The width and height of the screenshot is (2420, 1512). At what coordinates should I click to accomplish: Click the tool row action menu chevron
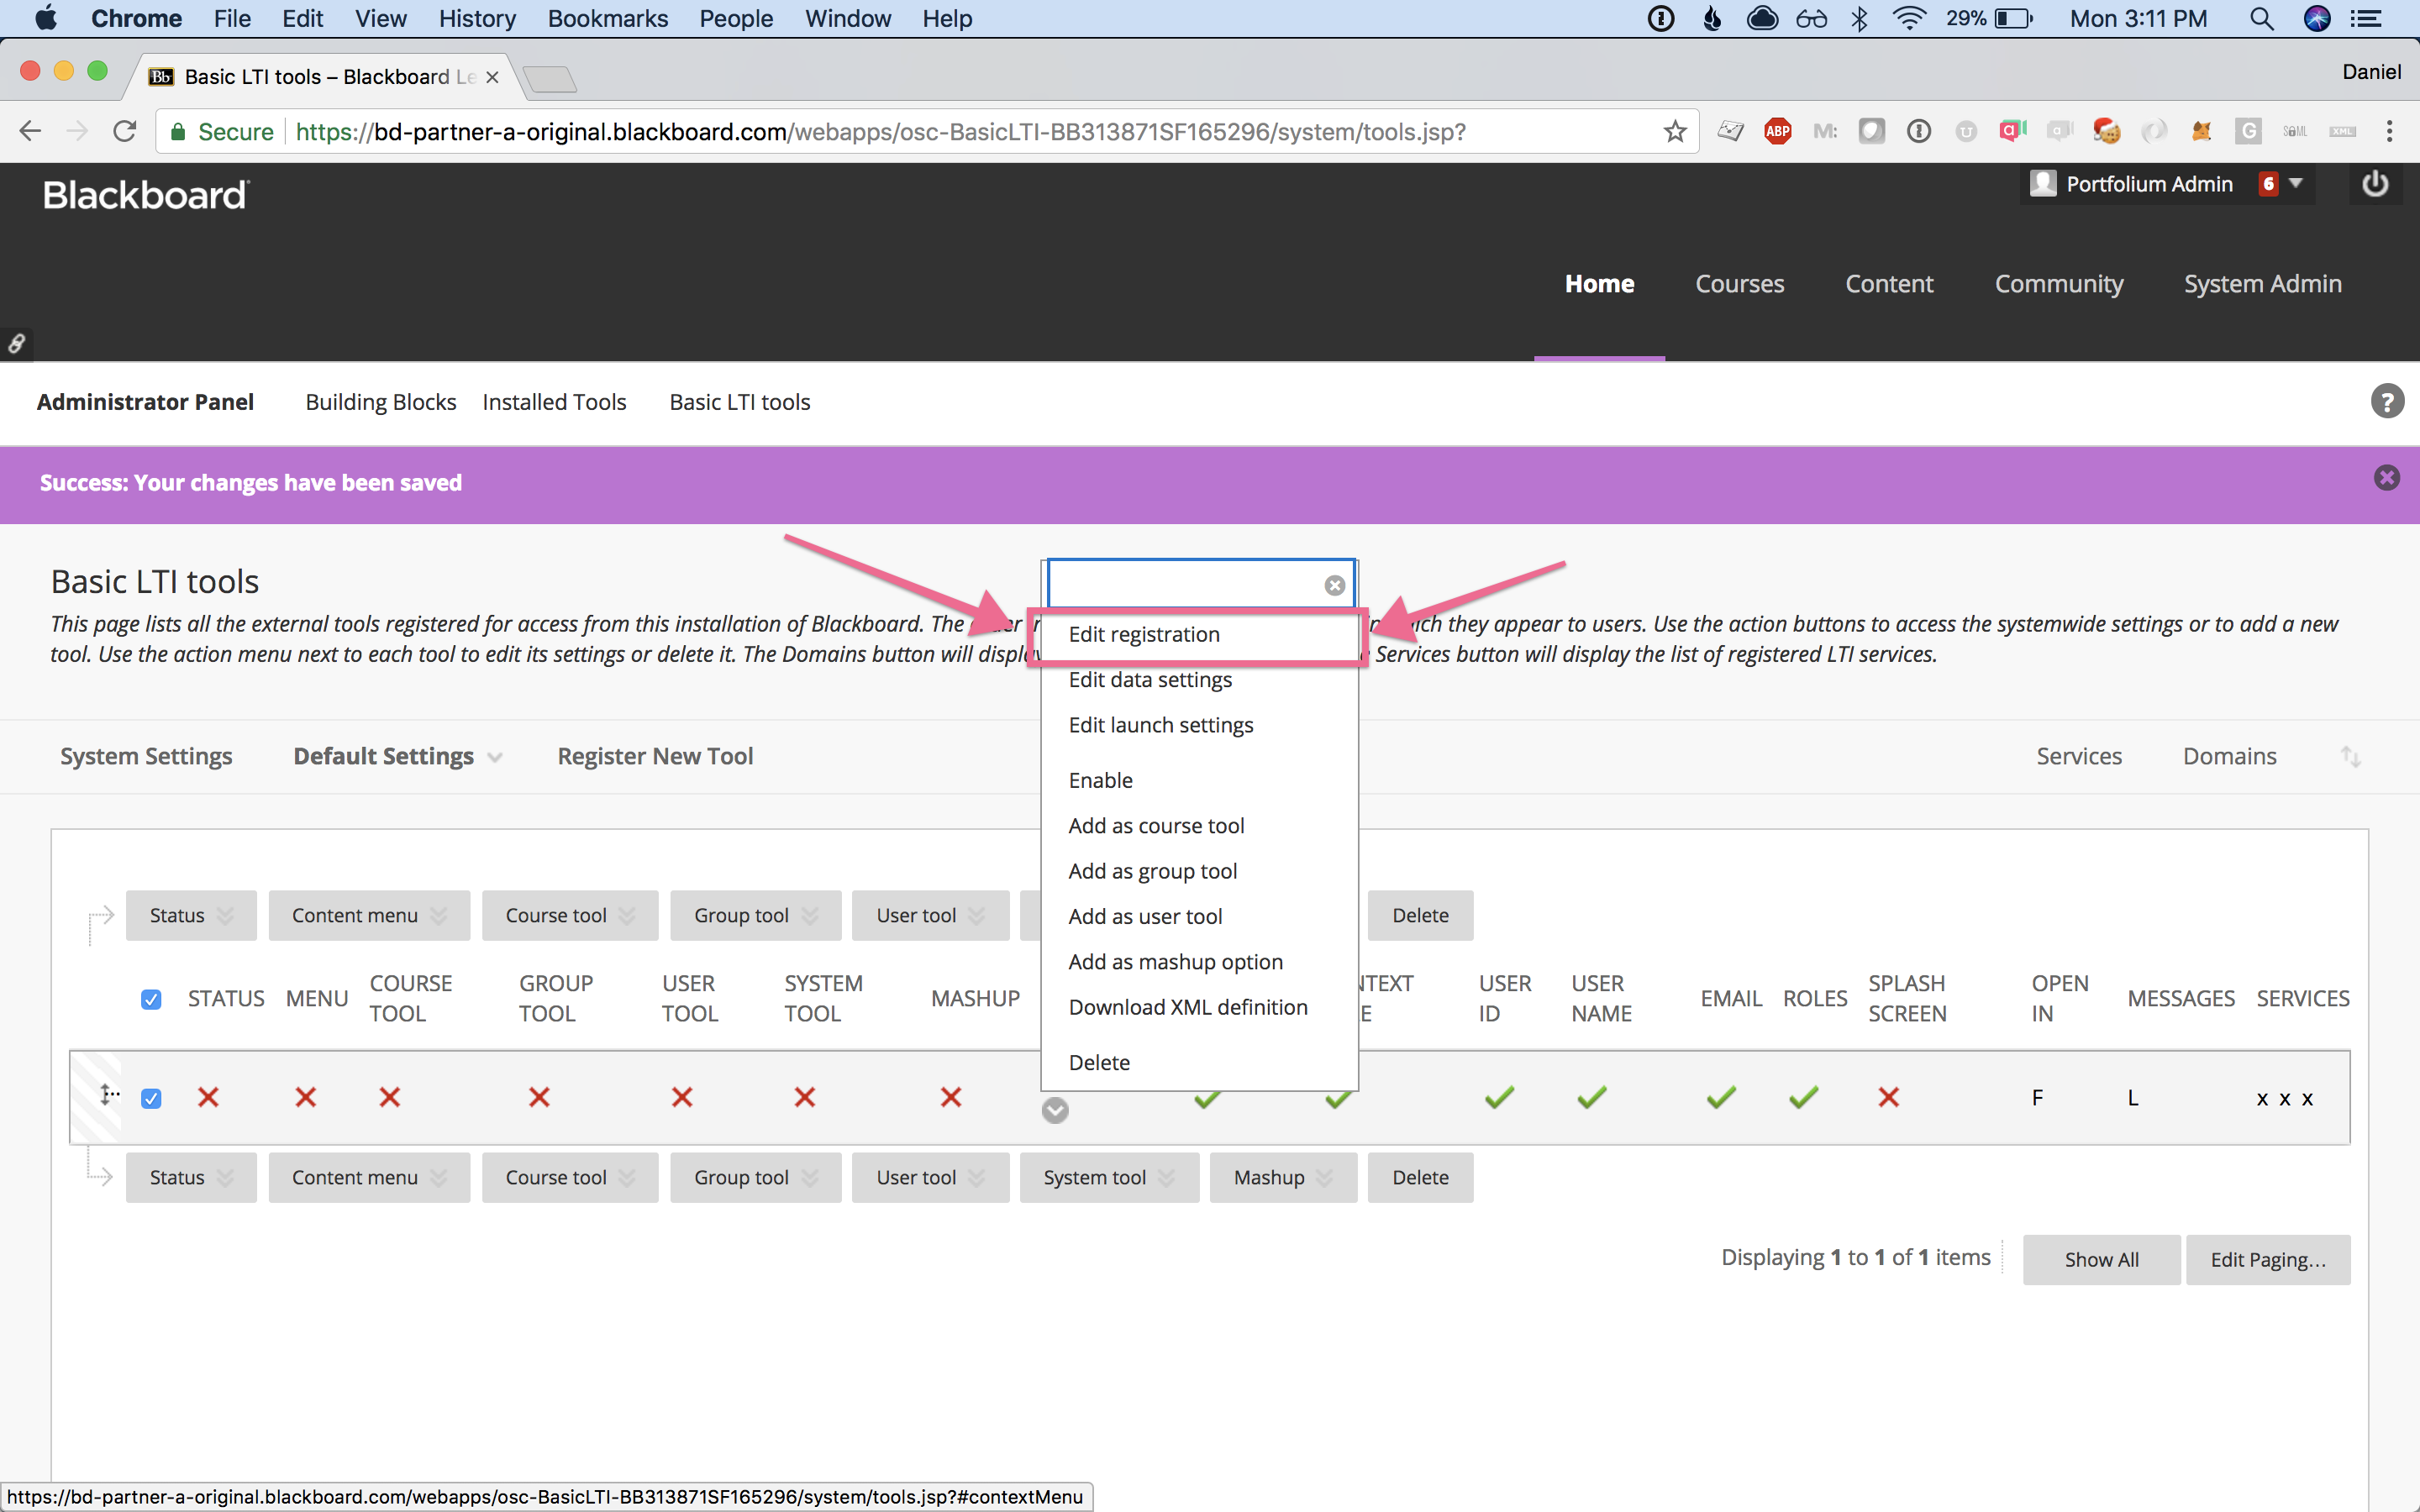[1055, 1110]
